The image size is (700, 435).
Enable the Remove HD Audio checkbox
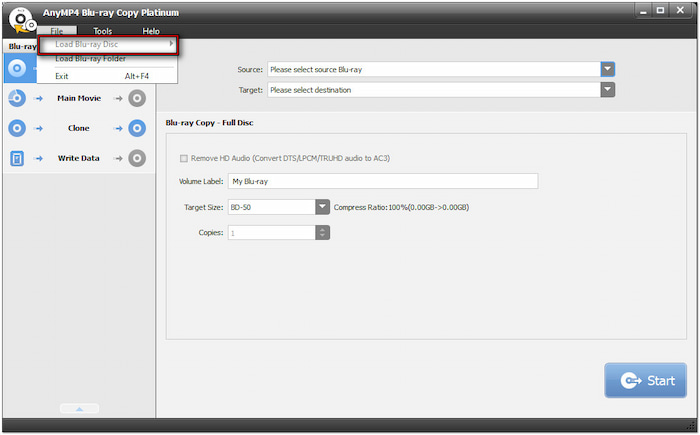point(183,158)
